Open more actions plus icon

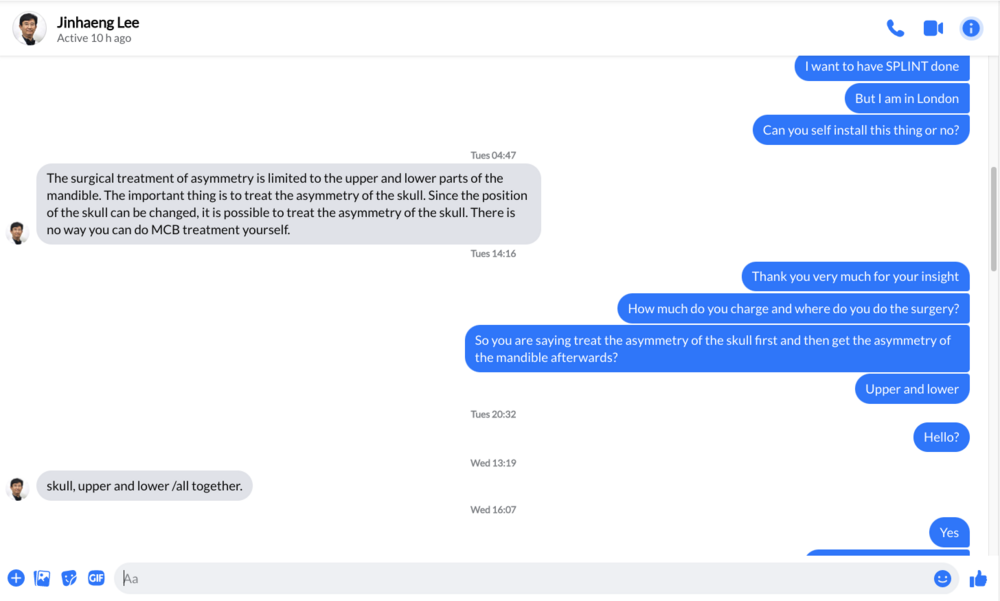click(x=16, y=578)
